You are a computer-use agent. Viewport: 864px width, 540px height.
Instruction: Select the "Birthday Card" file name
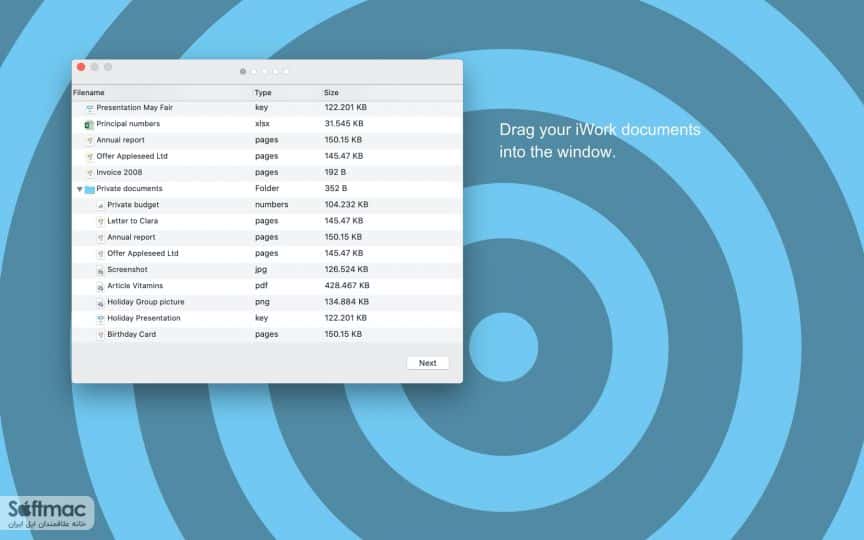coord(132,334)
